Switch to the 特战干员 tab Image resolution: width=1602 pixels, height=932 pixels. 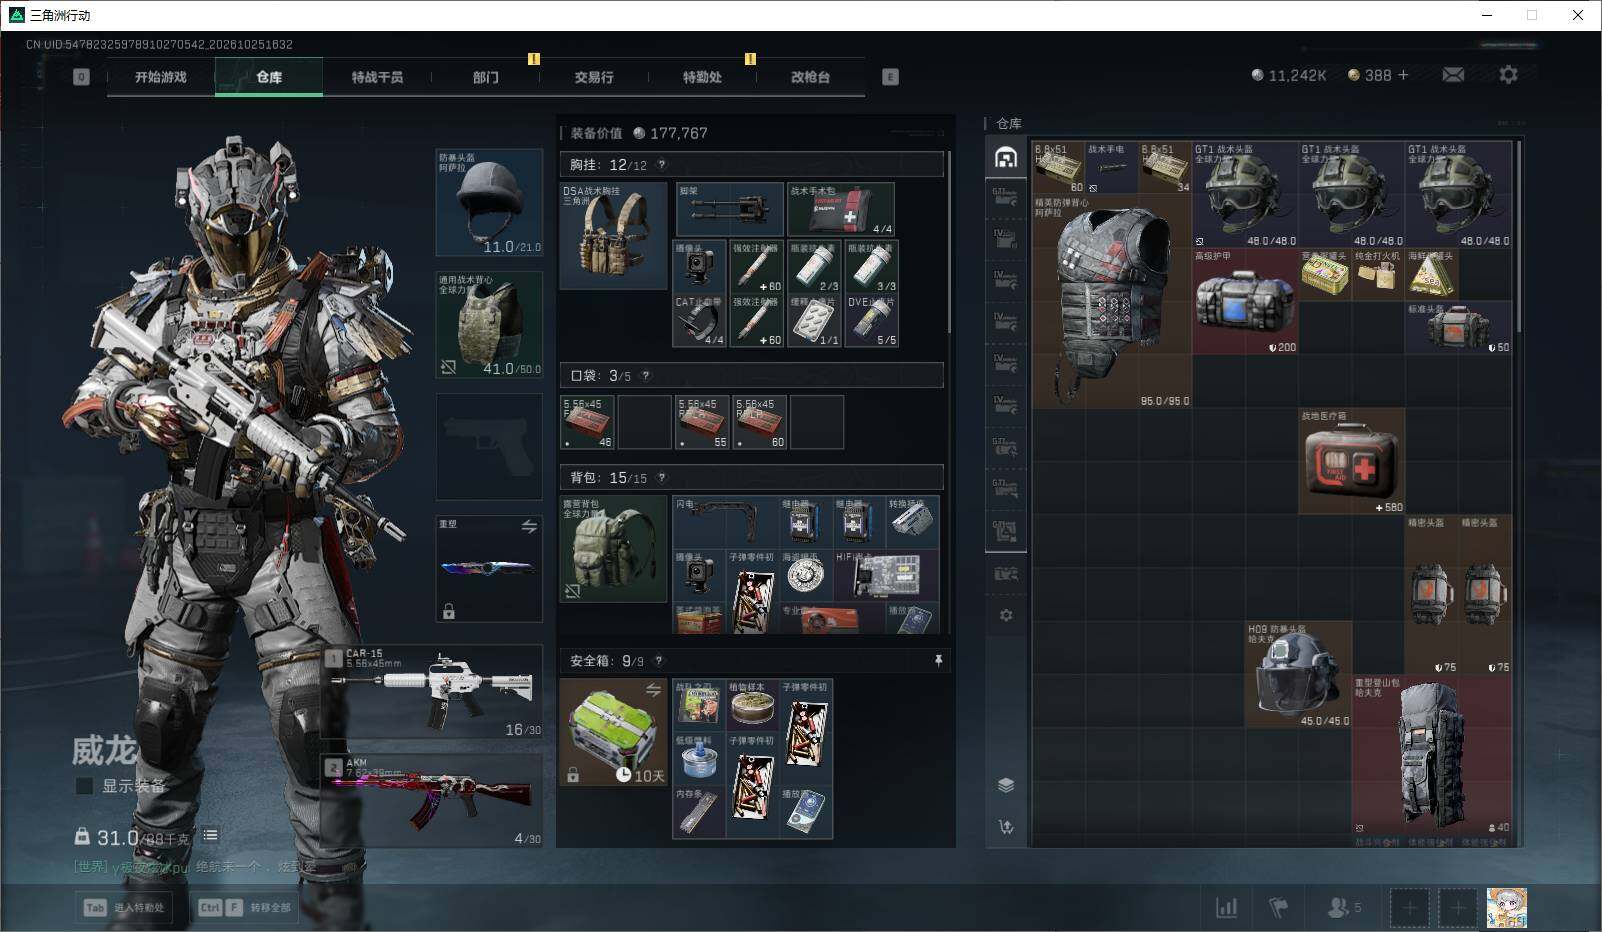[x=377, y=77]
